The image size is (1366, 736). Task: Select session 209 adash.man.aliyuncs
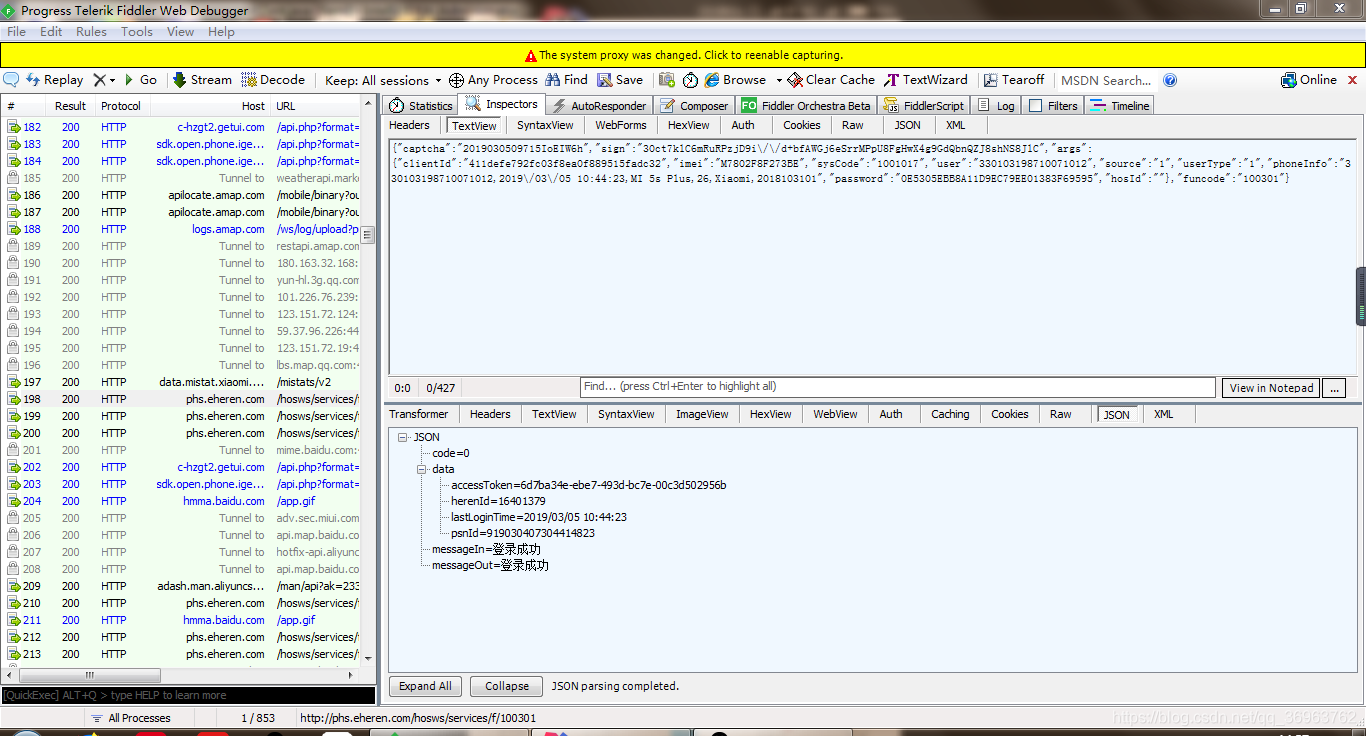pos(182,586)
